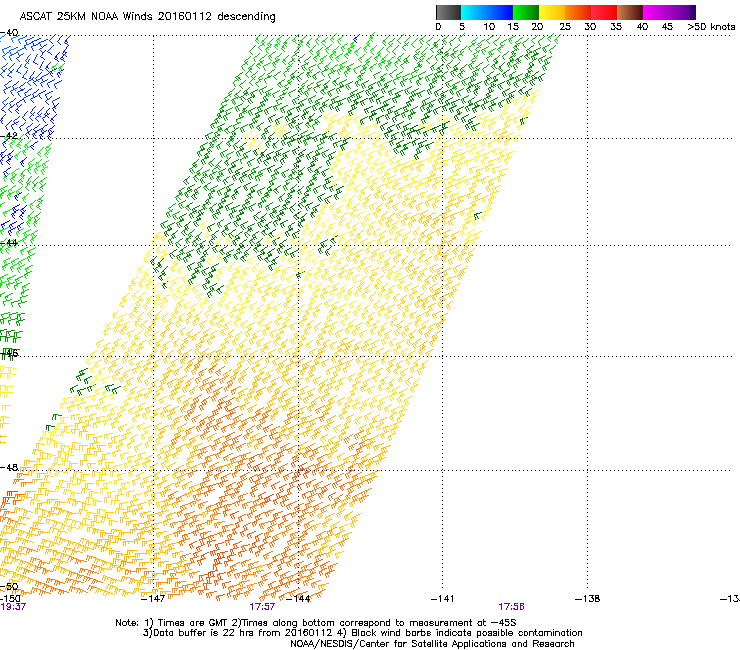Click the '-50' latitude label
This screenshot has width=740, height=650.
[x=9, y=587]
